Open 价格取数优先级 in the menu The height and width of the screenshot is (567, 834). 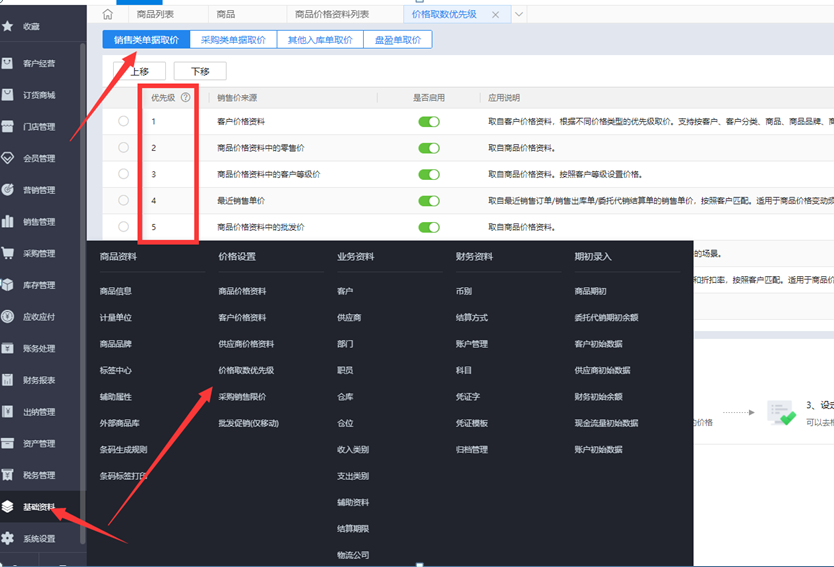point(246,370)
